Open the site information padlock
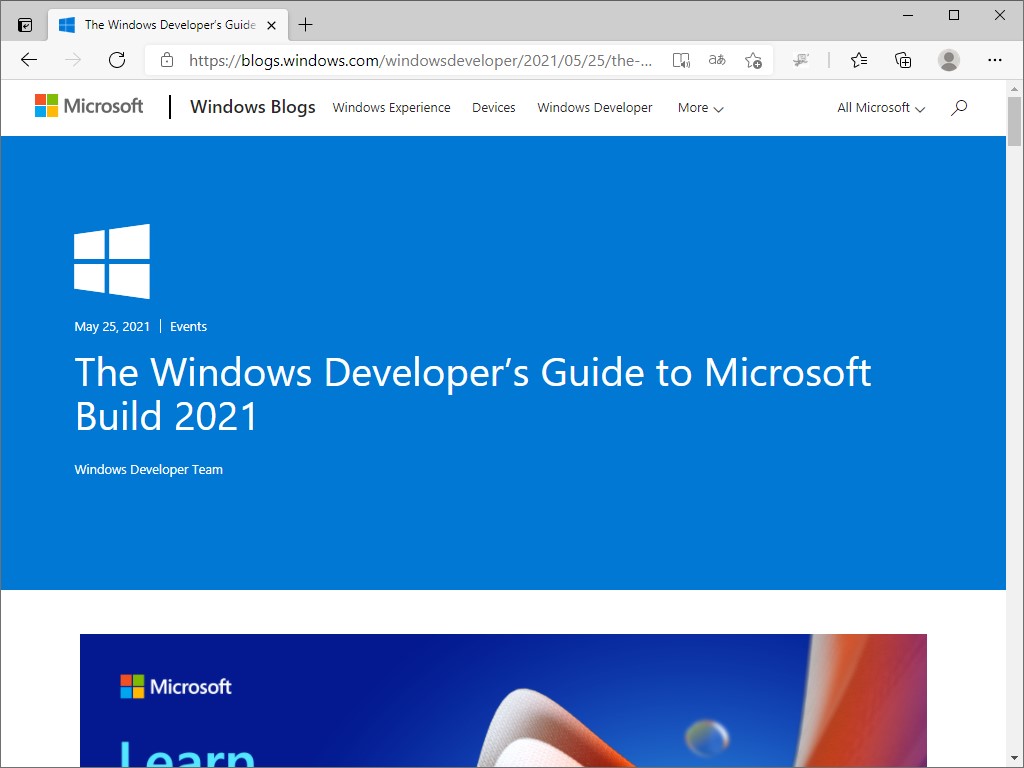 [166, 60]
